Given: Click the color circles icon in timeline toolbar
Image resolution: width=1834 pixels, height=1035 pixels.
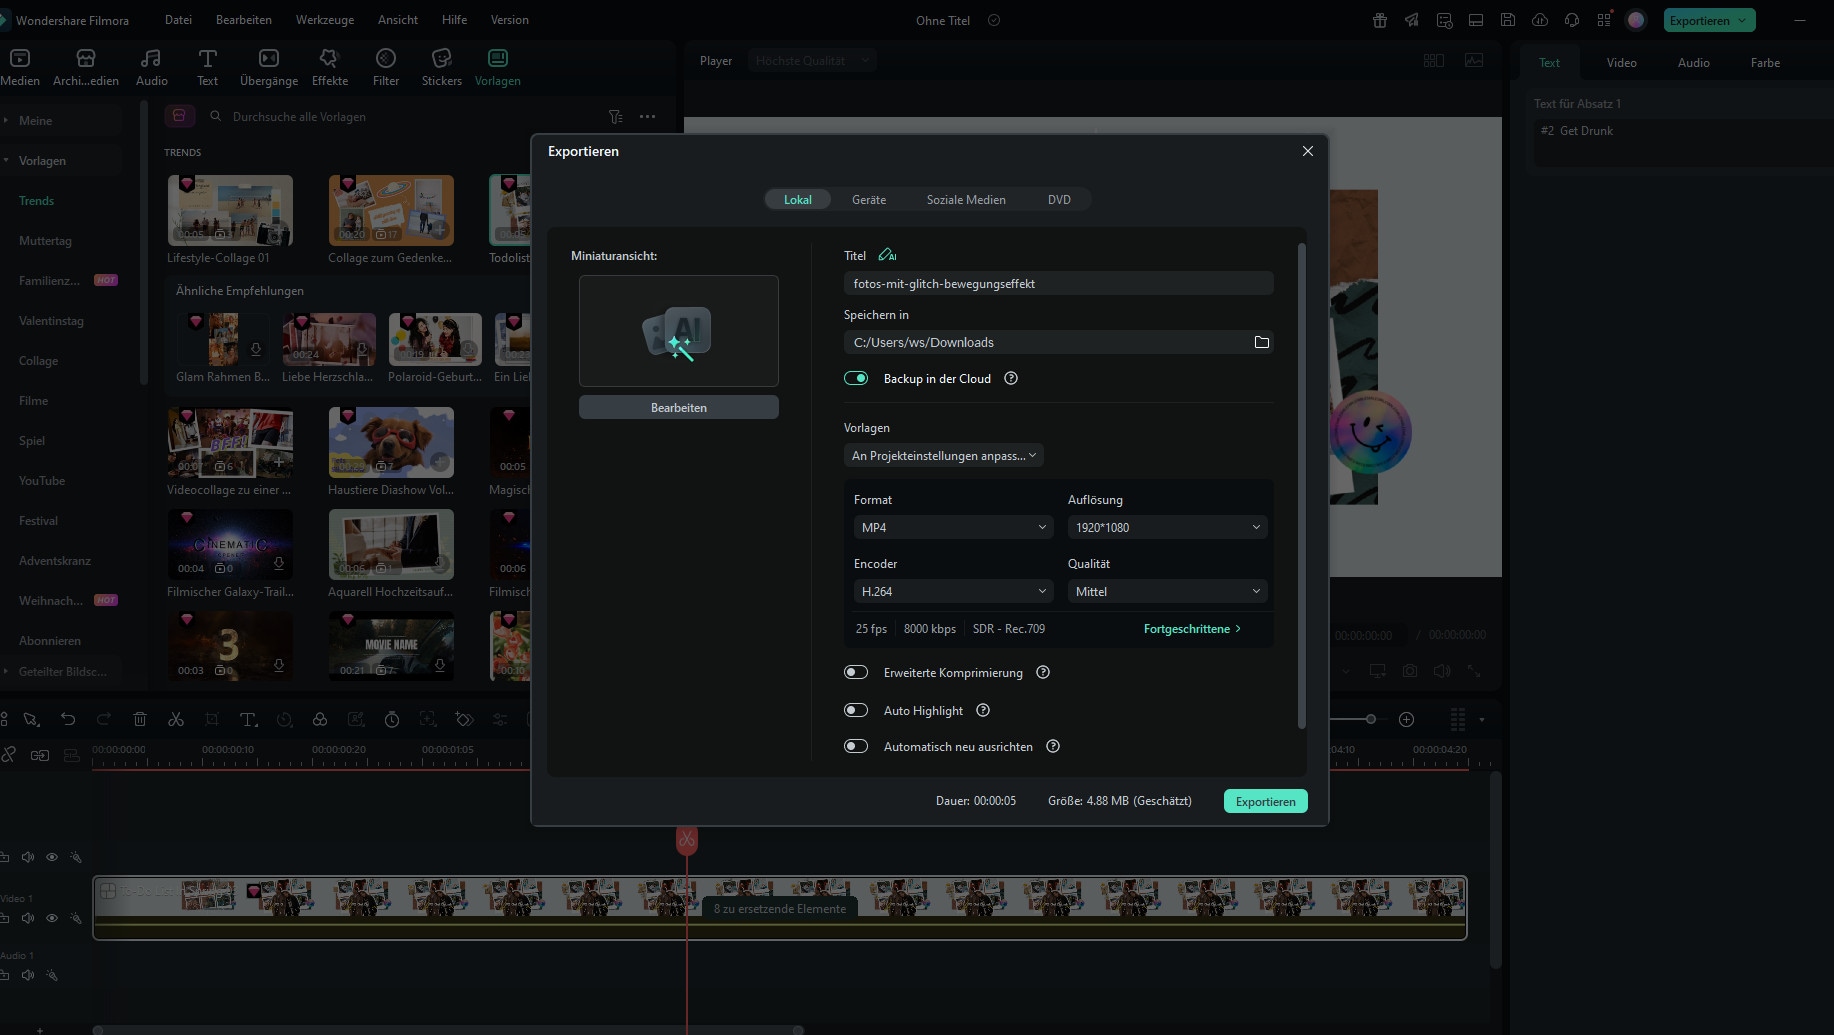Looking at the screenshot, I should tap(320, 719).
